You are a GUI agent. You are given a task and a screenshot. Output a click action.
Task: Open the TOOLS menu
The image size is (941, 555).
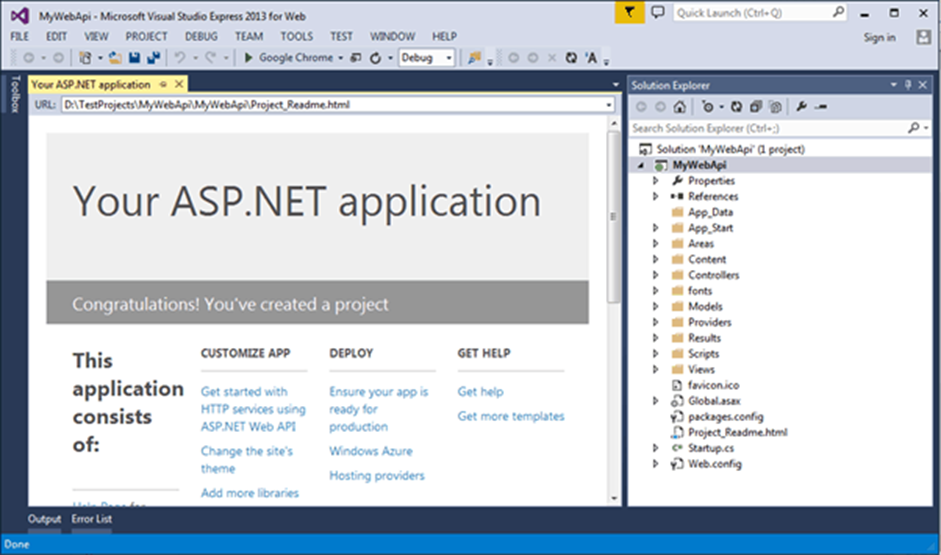(x=296, y=37)
